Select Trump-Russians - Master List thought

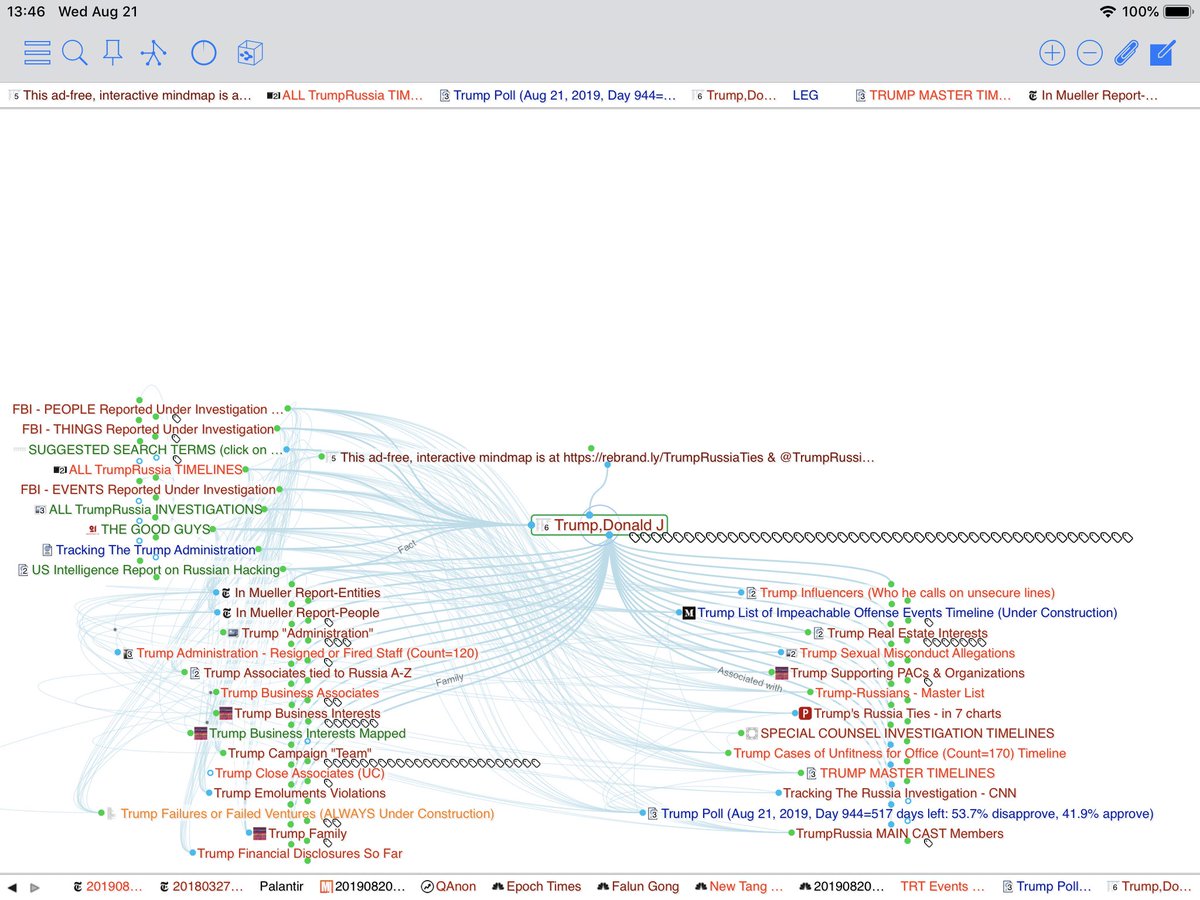[x=900, y=693]
